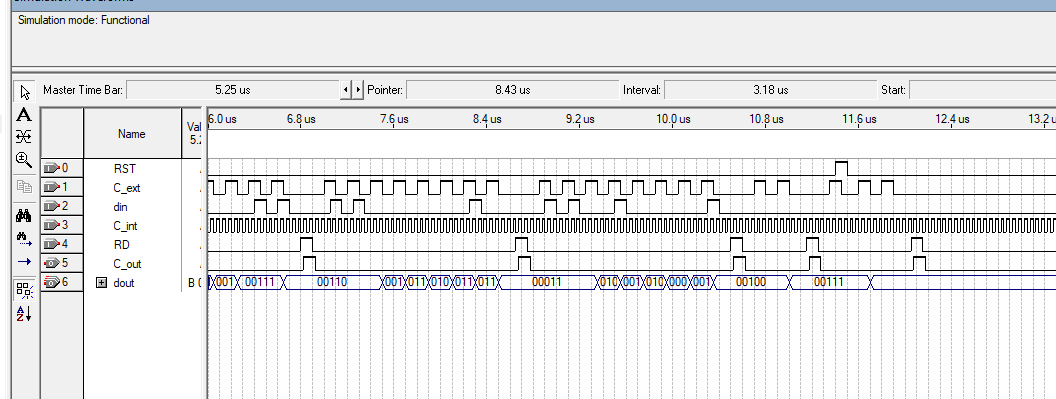Viewport: 1056px width, 399px height.
Task: Click the 6.8 us ruler mark
Action: coord(301,119)
